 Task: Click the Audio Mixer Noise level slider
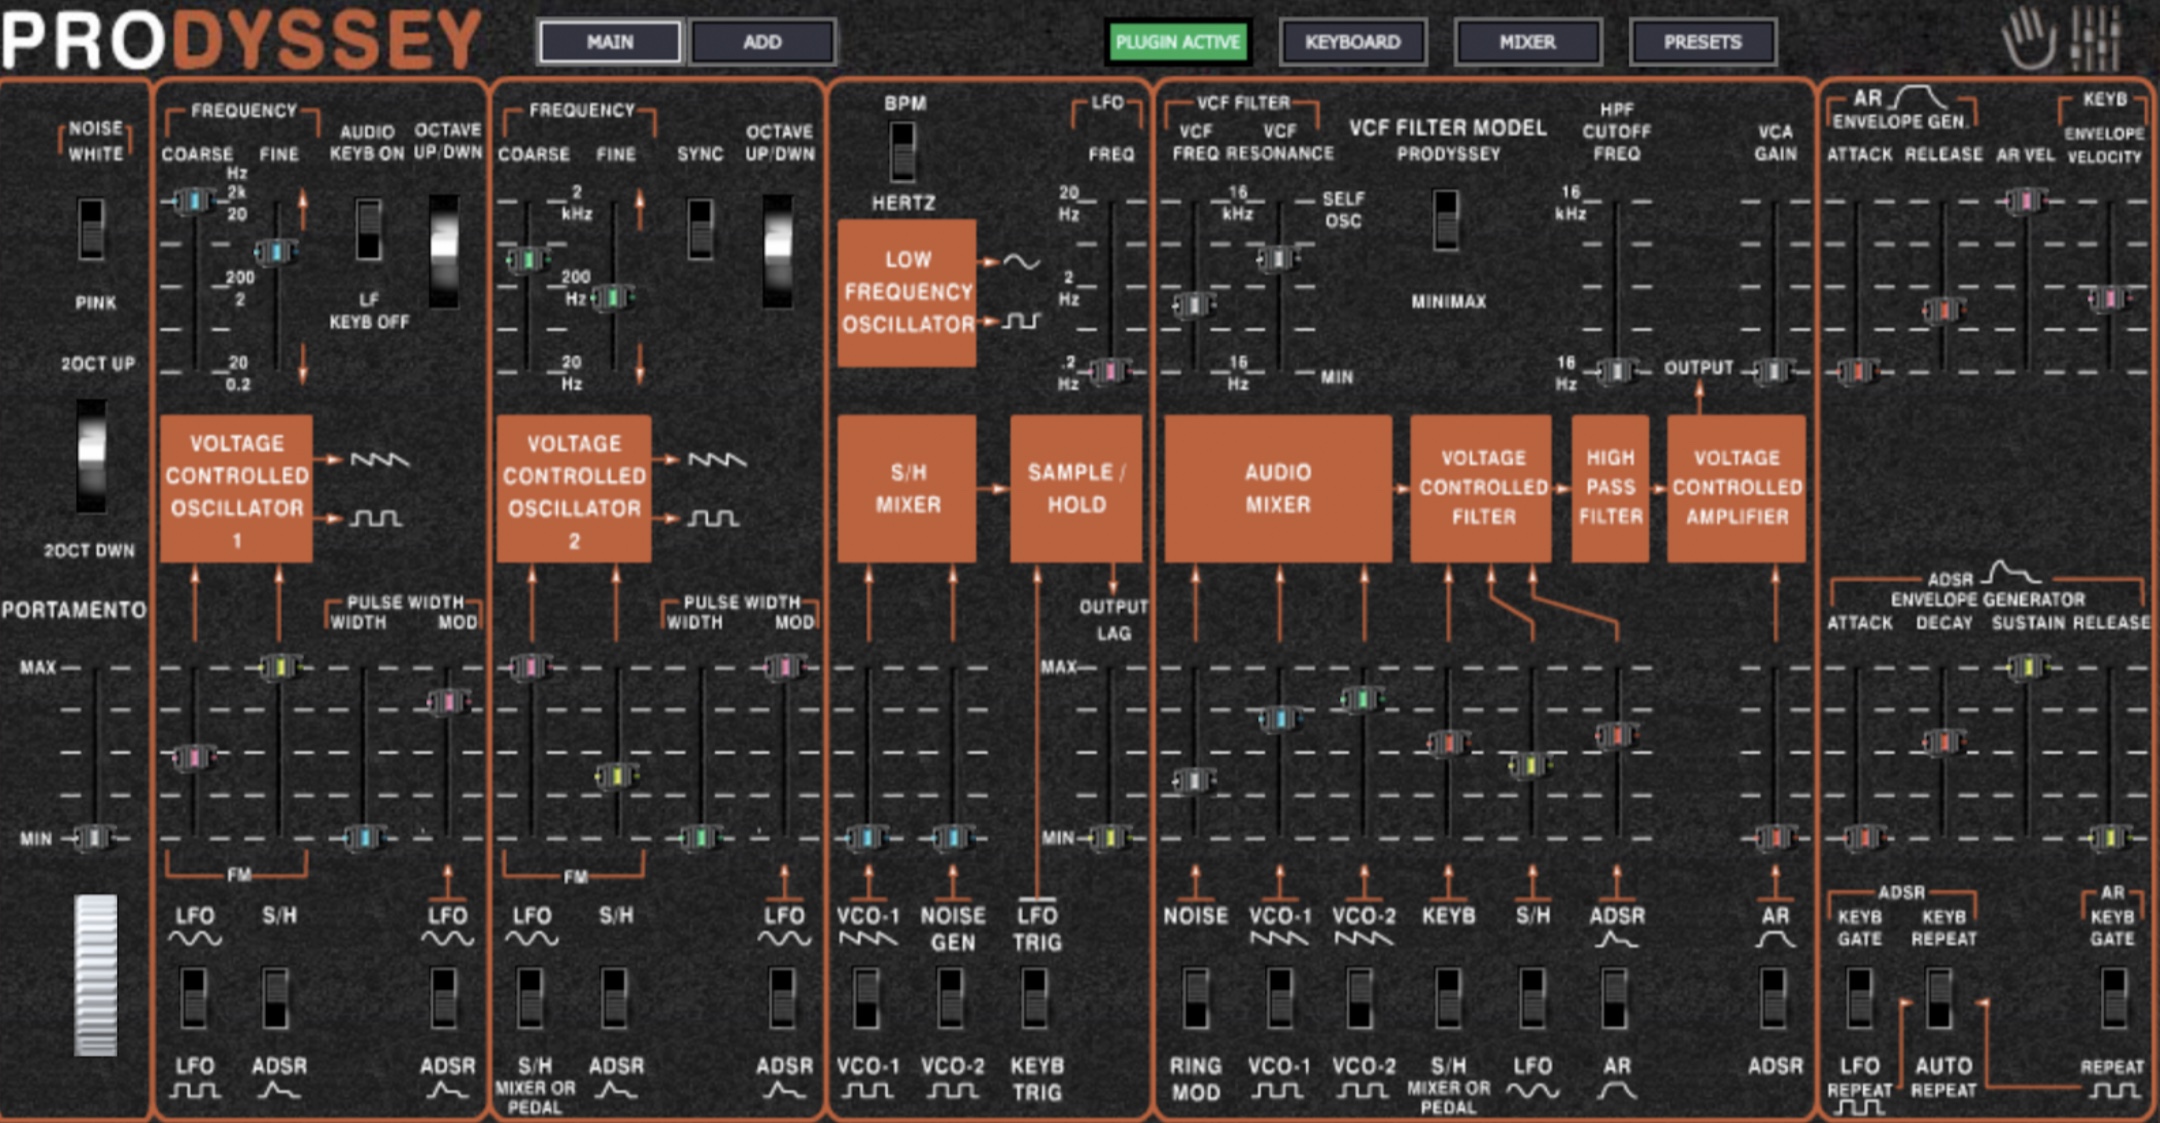click(x=1194, y=780)
